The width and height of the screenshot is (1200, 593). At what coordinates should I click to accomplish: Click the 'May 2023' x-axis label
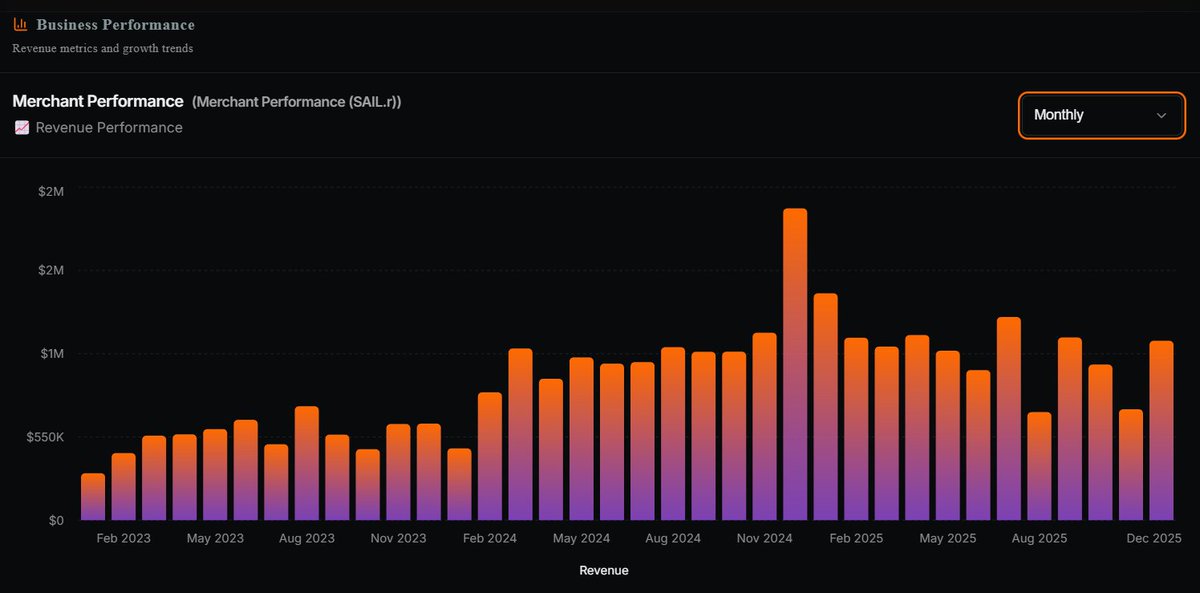[x=215, y=539]
